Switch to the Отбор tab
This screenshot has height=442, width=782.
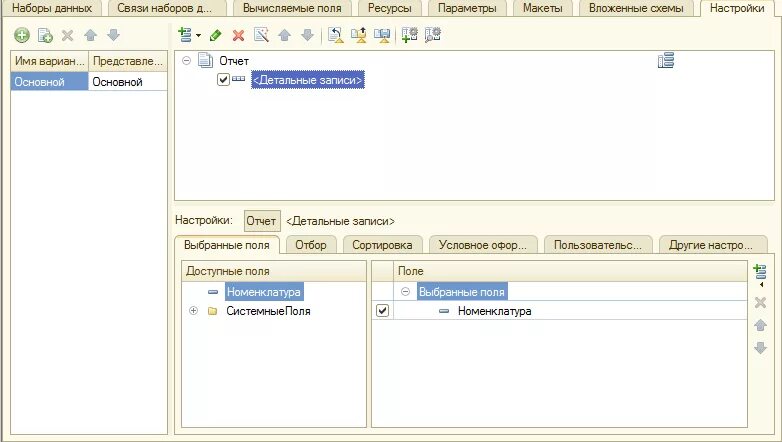[x=311, y=245]
